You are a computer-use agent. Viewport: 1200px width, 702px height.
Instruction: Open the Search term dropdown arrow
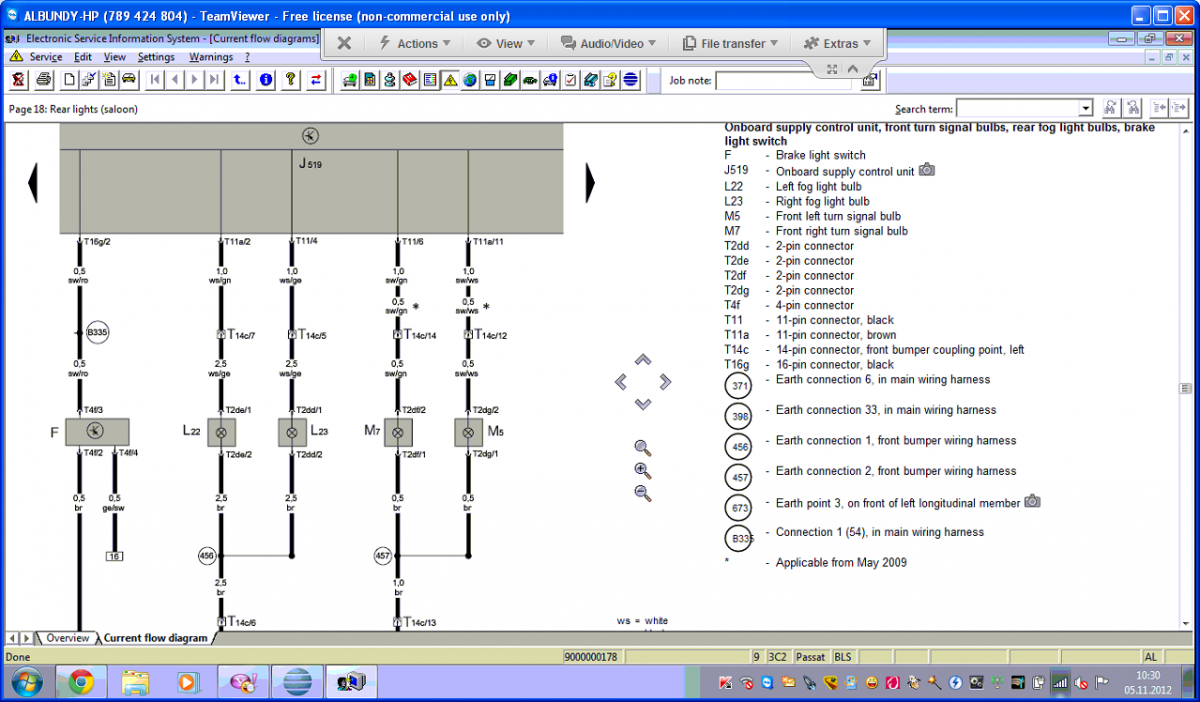1086,108
